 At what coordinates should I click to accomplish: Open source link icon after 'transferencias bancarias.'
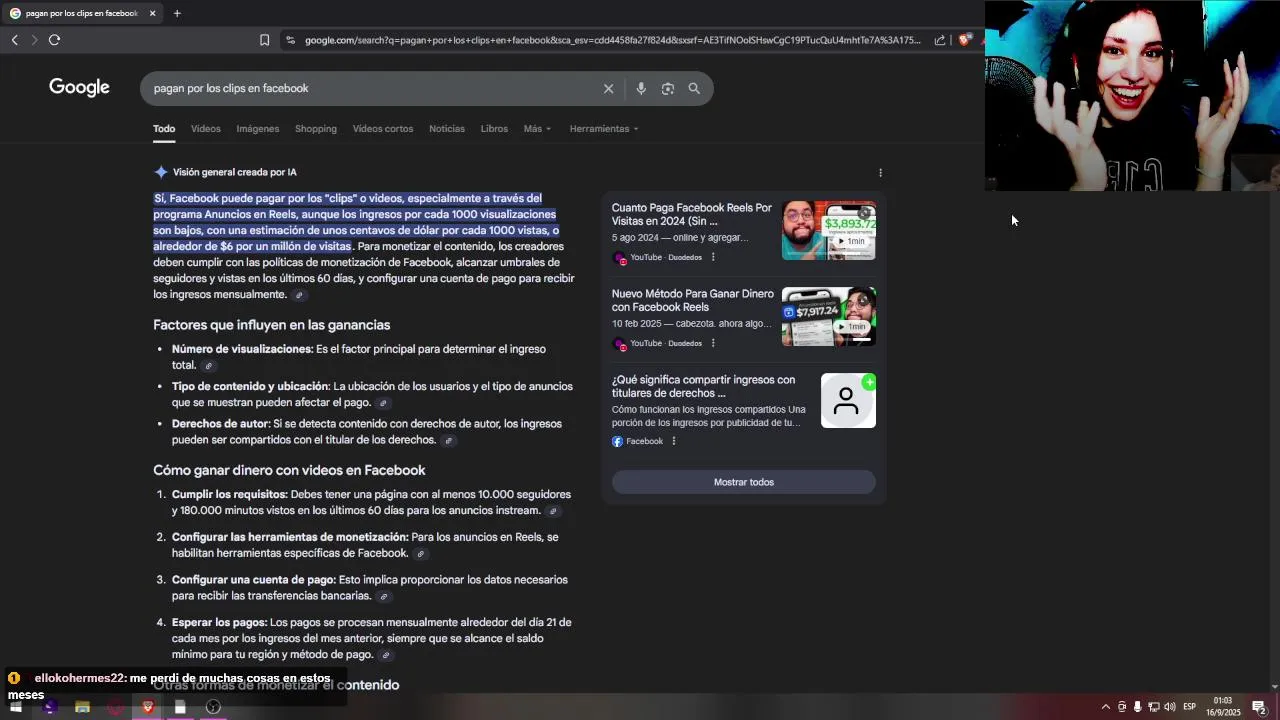pos(383,597)
